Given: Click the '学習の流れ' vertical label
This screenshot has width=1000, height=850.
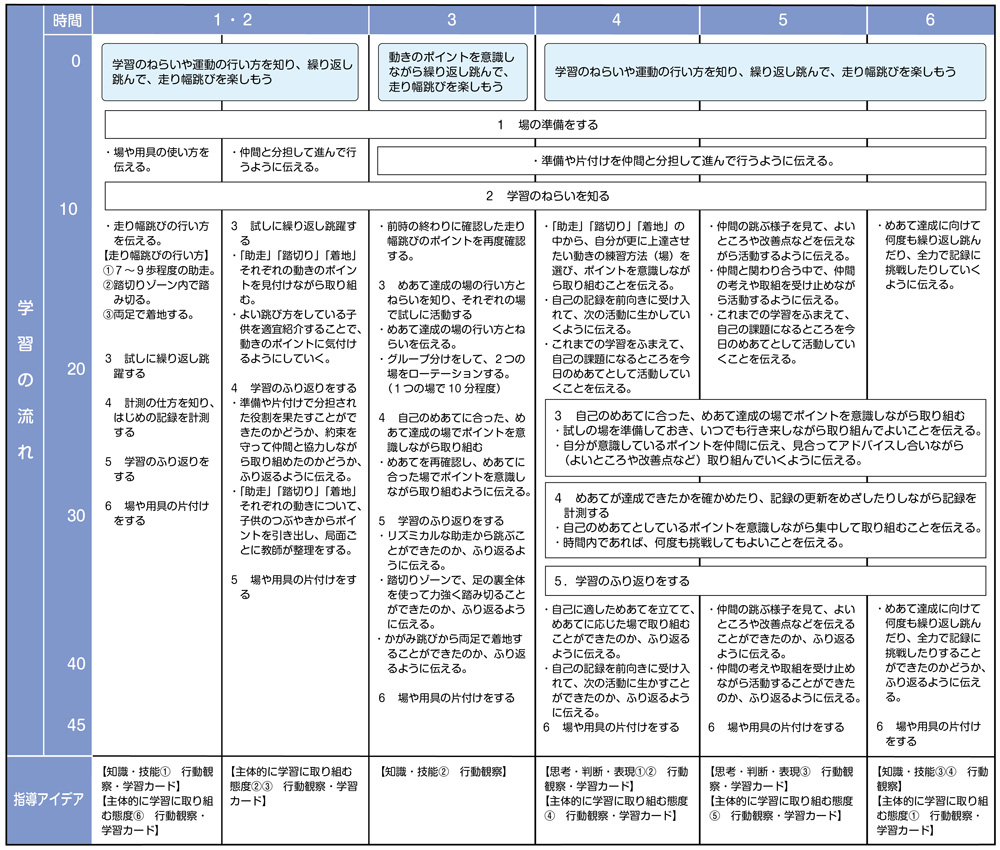Looking at the screenshot, I should 25,380.
